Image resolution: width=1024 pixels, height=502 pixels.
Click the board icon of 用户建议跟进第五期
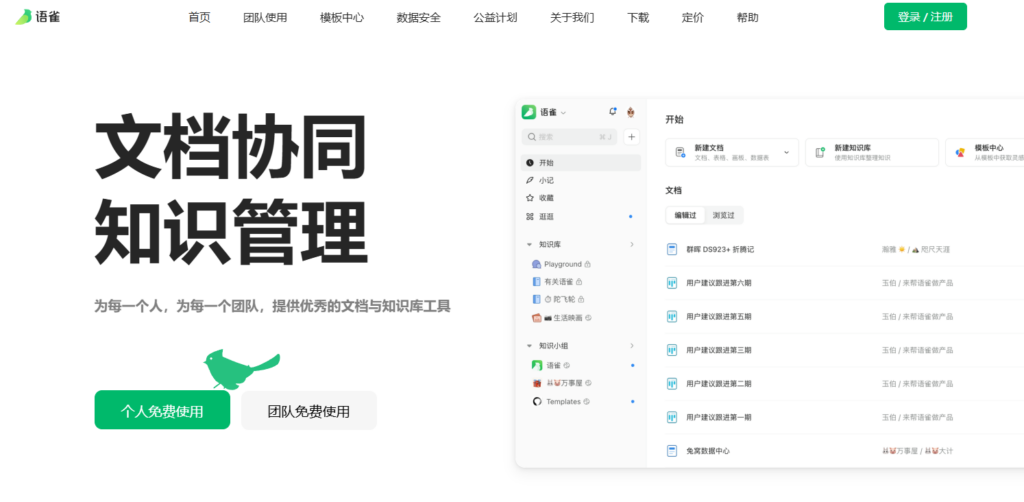pyautogui.click(x=671, y=317)
